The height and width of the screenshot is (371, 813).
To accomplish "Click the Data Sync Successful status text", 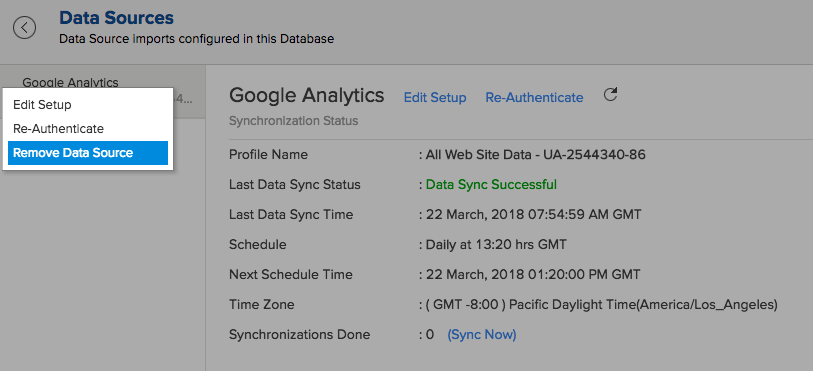I will tap(491, 184).
